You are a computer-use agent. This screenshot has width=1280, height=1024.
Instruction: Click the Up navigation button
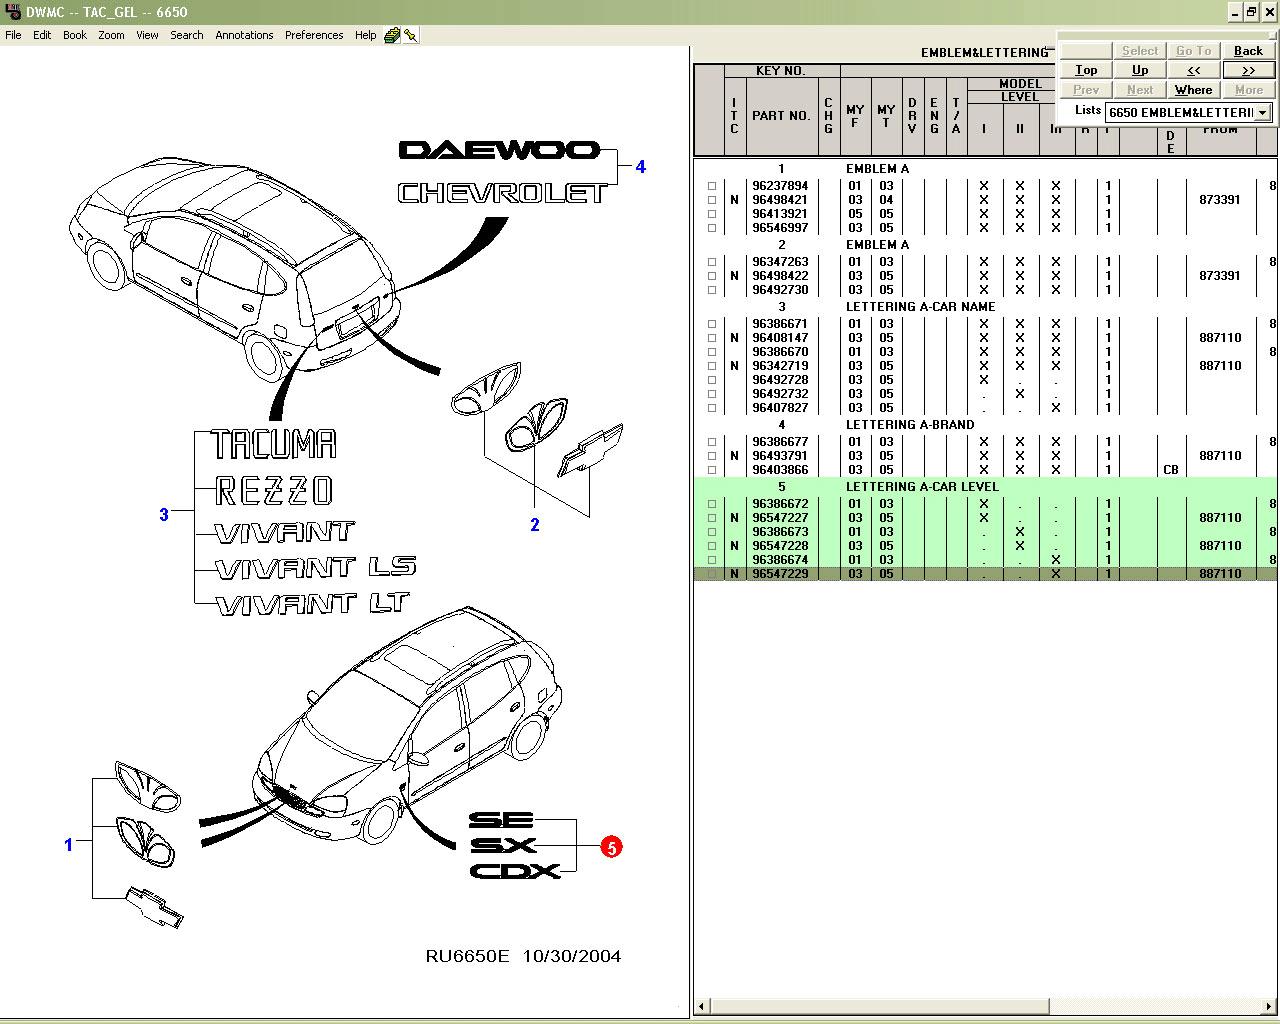pyautogui.click(x=1140, y=70)
